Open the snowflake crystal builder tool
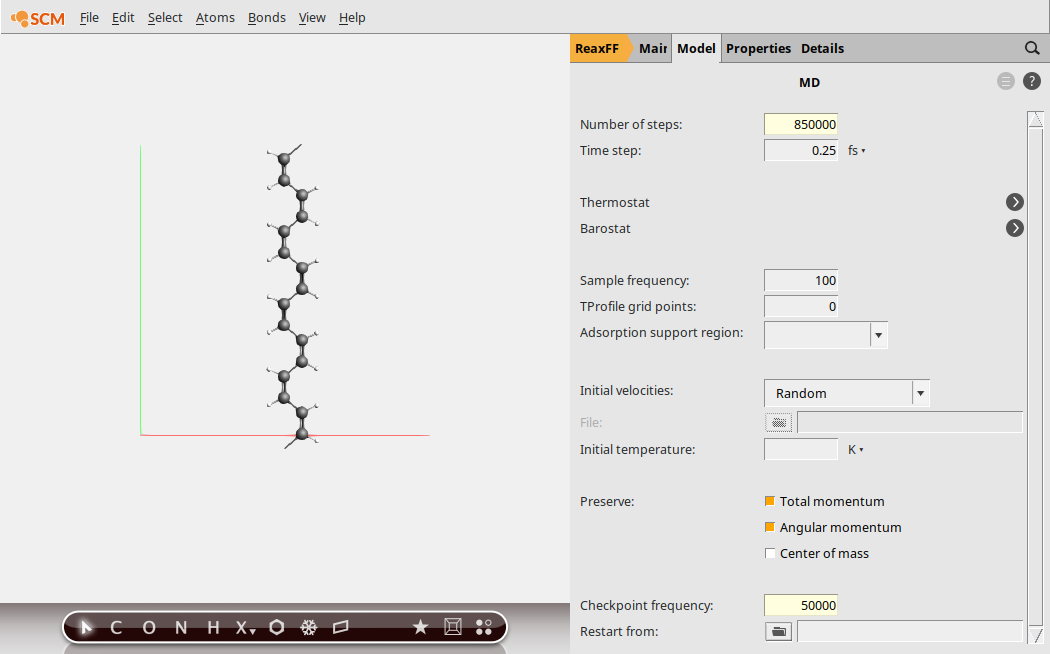The width and height of the screenshot is (1050, 654). coord(308,627)
